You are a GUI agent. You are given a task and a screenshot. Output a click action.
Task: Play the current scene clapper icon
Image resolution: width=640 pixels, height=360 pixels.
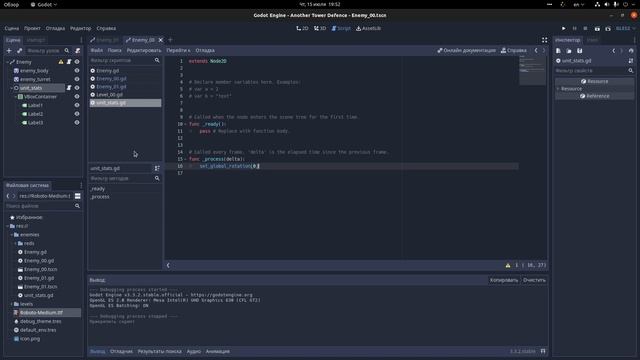coord(597,29)
